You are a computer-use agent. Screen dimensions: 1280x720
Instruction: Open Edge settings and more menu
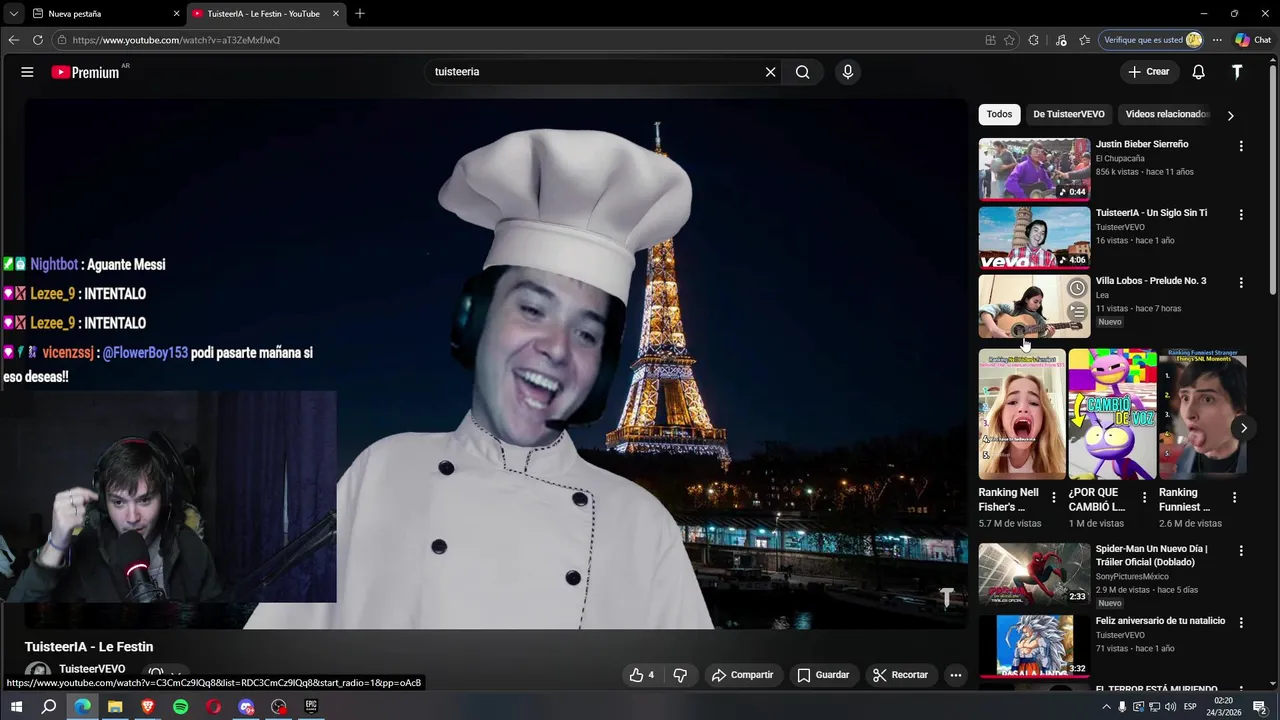click(x=1217, y=40)
